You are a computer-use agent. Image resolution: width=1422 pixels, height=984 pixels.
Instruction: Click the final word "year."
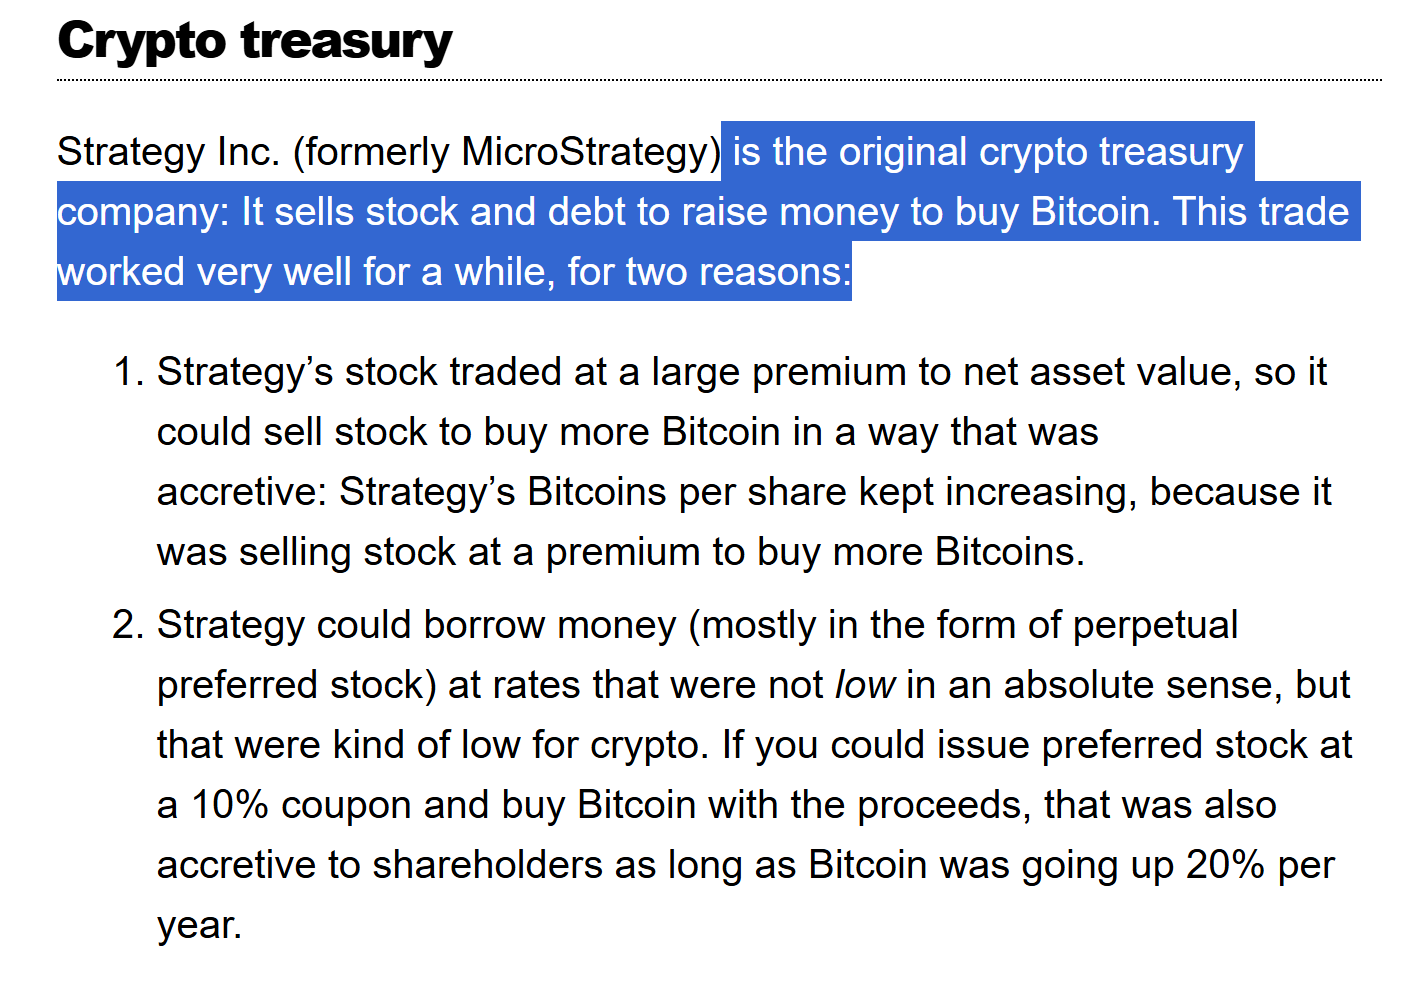coord(199,925)
